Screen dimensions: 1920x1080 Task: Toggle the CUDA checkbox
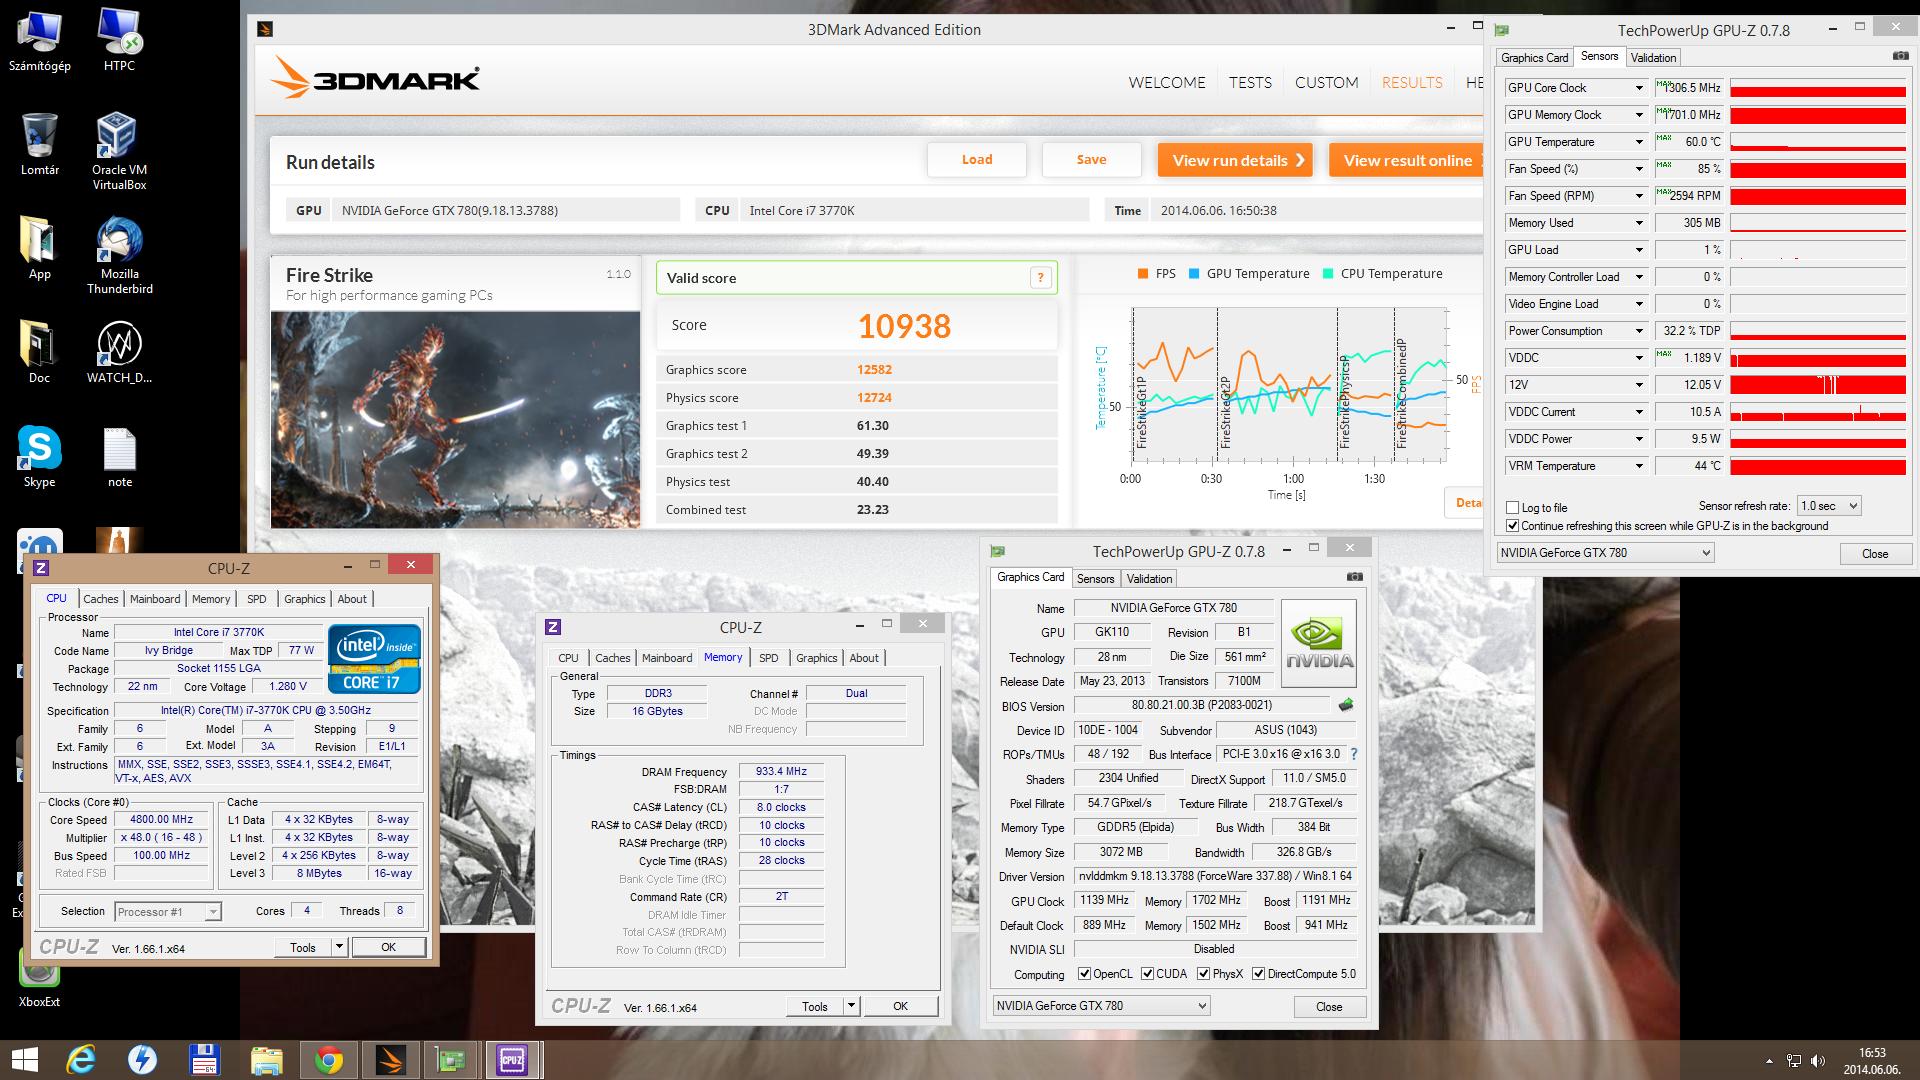[1147, 974]
